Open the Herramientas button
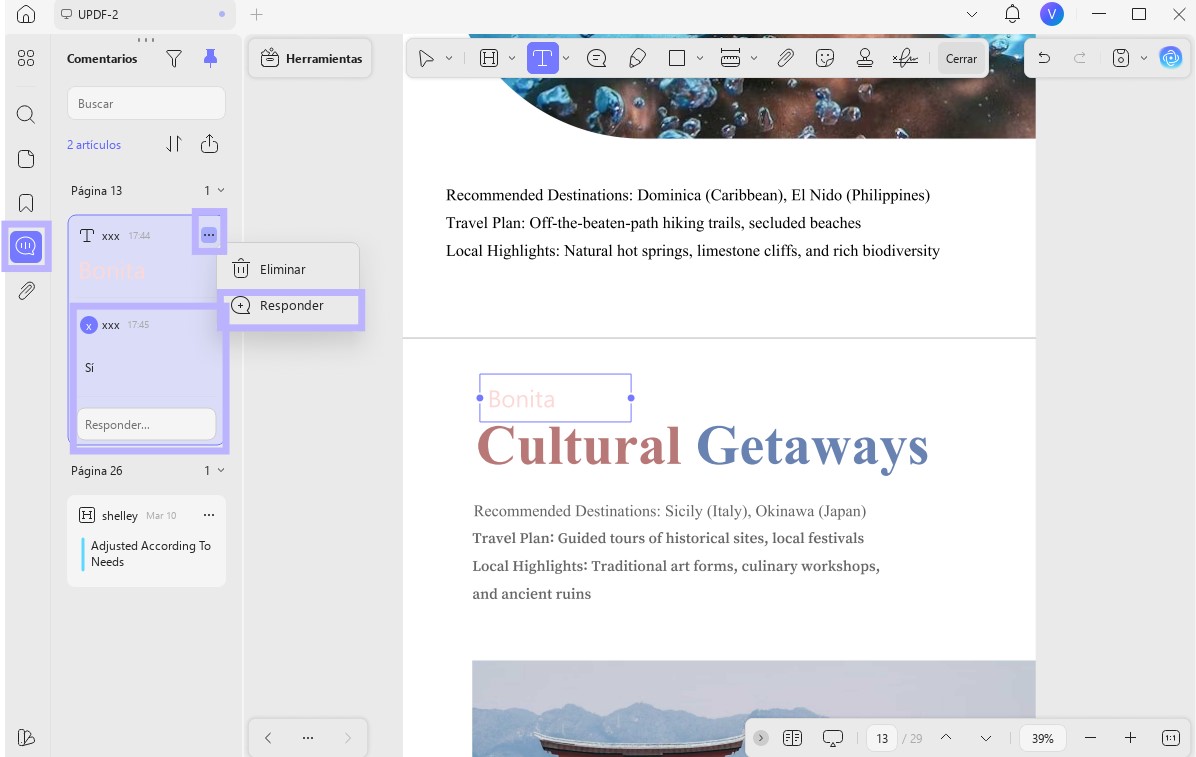 tap(311, 59)
